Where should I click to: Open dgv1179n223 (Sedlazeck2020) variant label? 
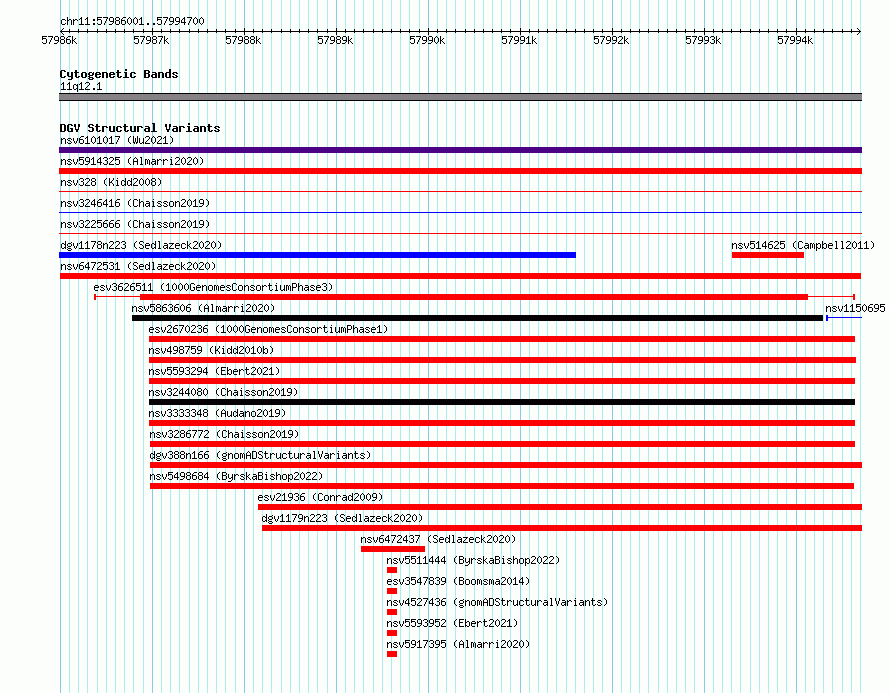(x=342, y=518)
